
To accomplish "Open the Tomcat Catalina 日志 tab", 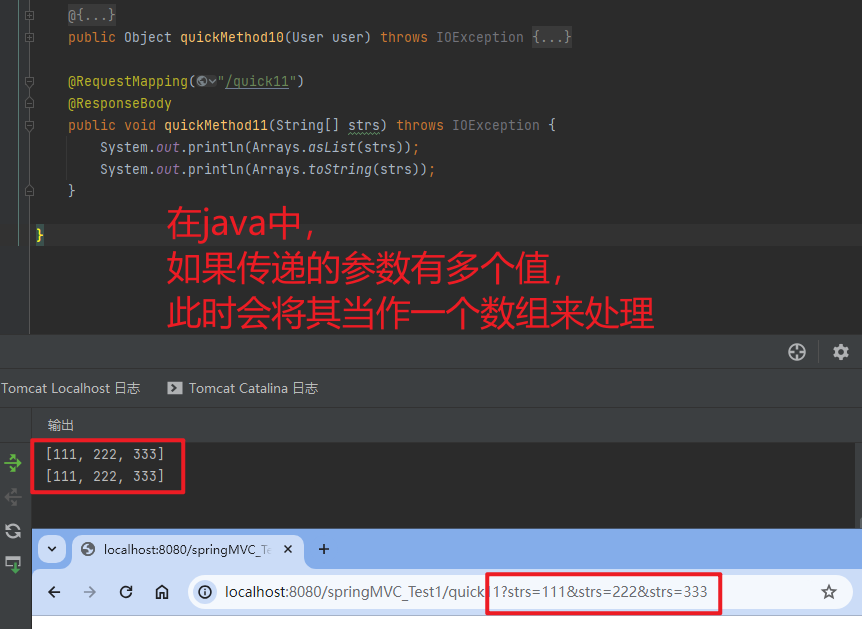I will pos(253,388).
